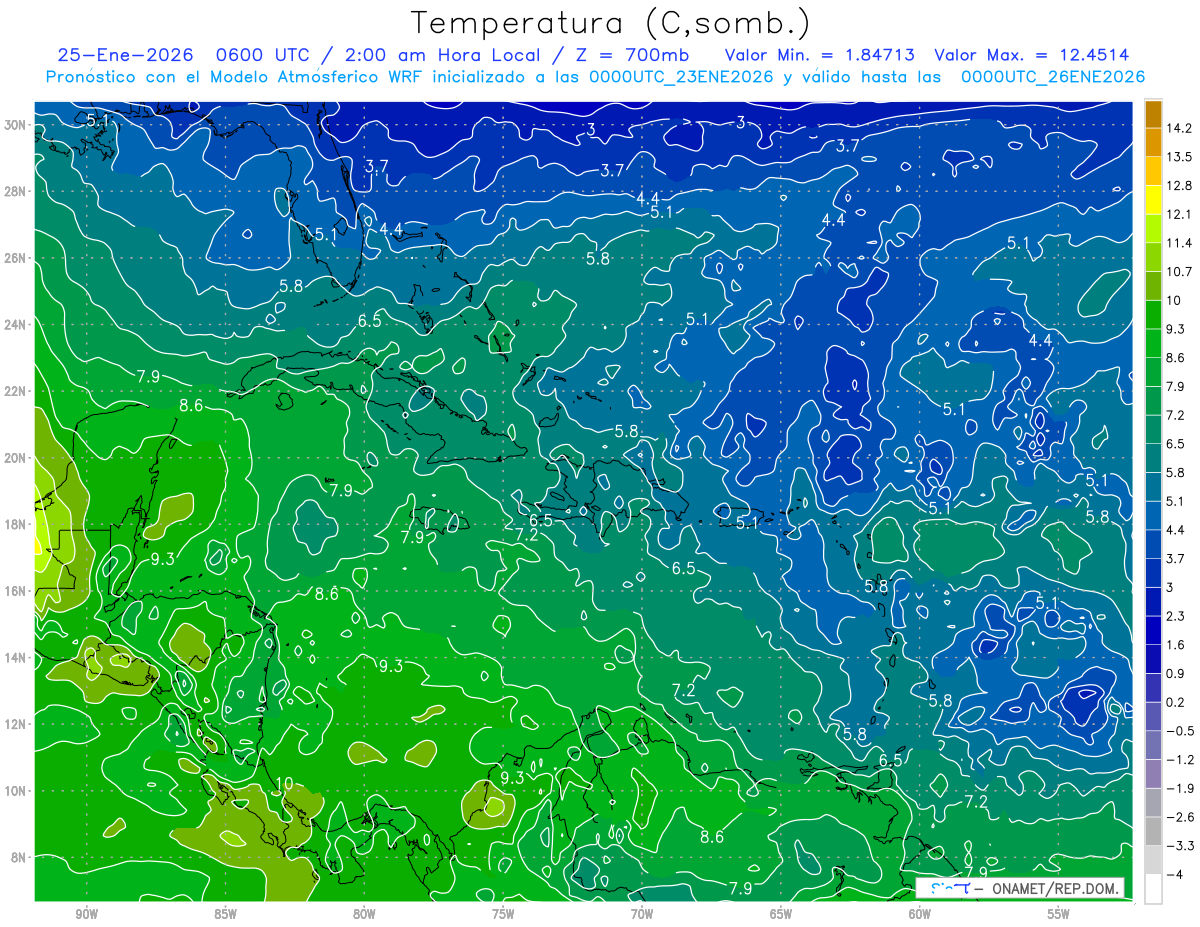
Task: Click the 55W longitude axis label
Action: [x=1059, y=914]
